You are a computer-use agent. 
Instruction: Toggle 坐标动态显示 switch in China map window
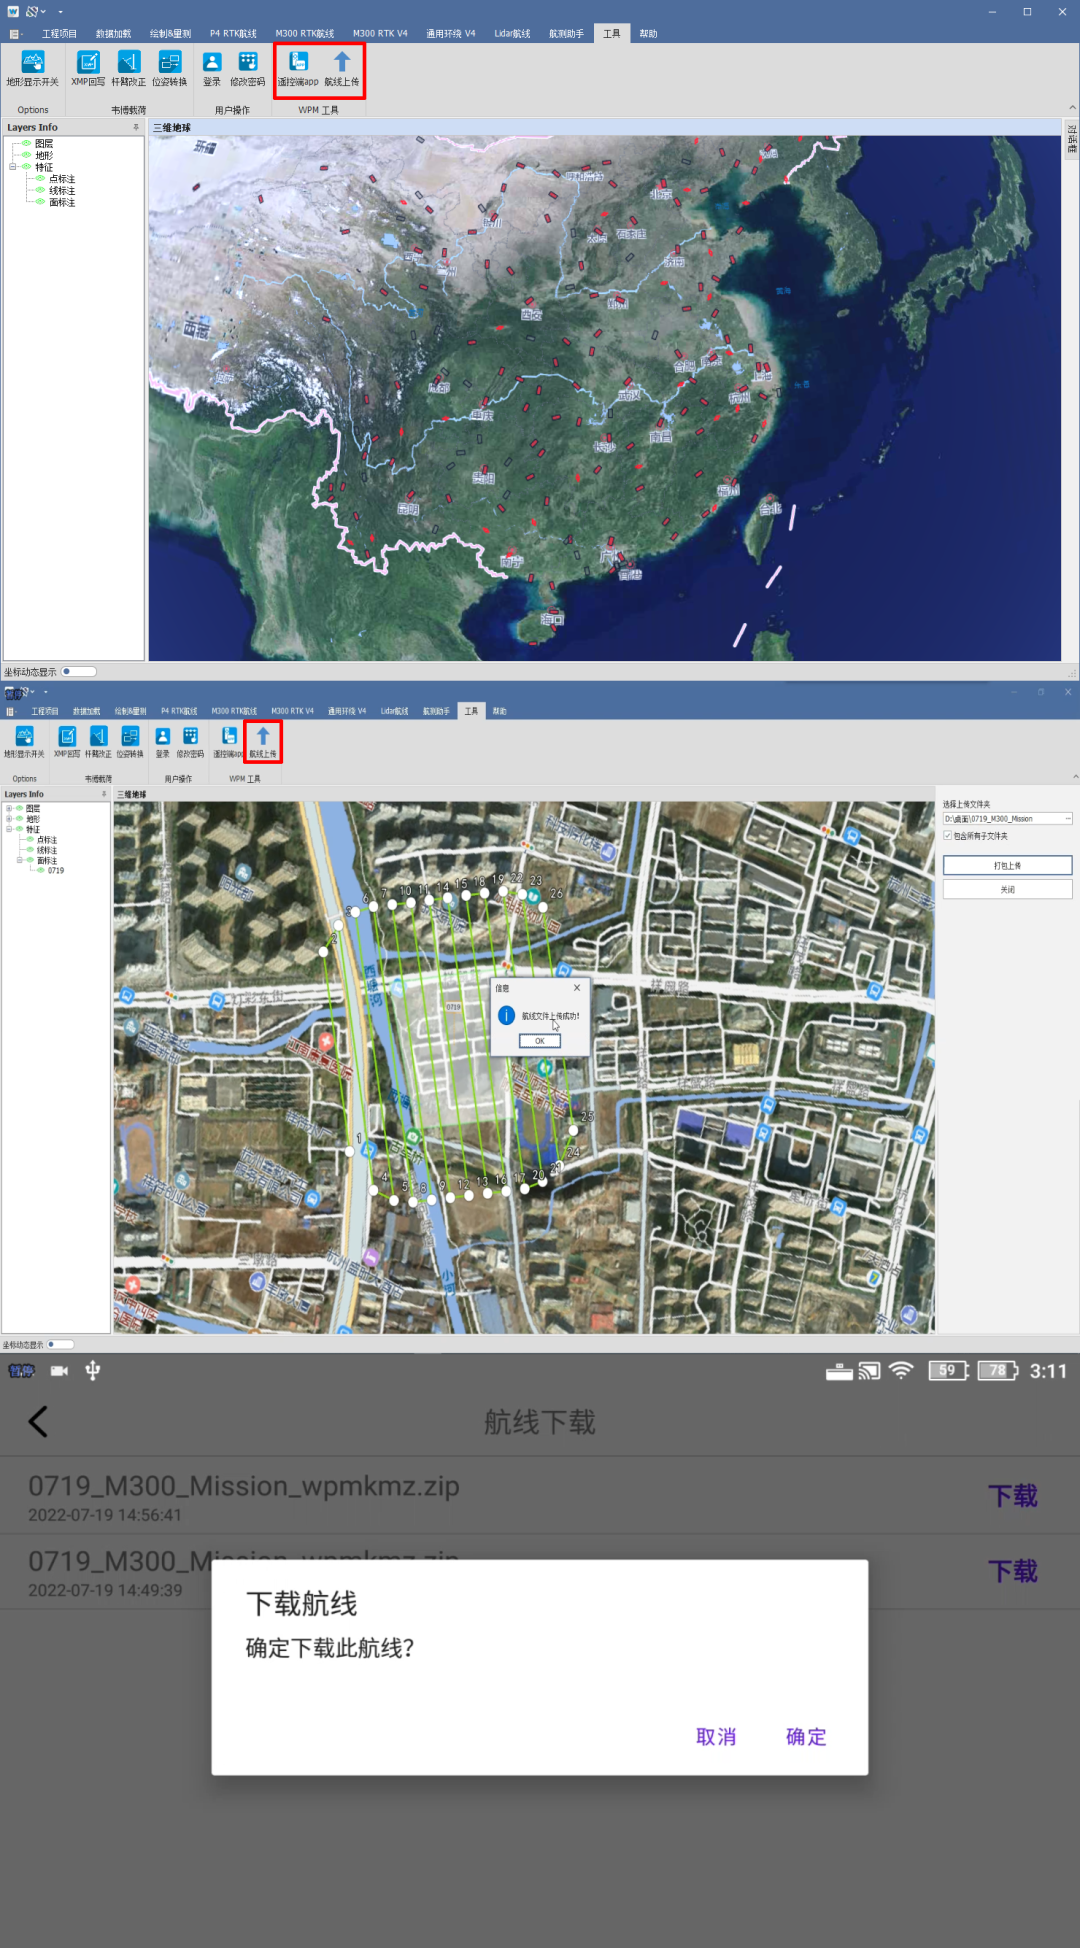coord(79,672)
